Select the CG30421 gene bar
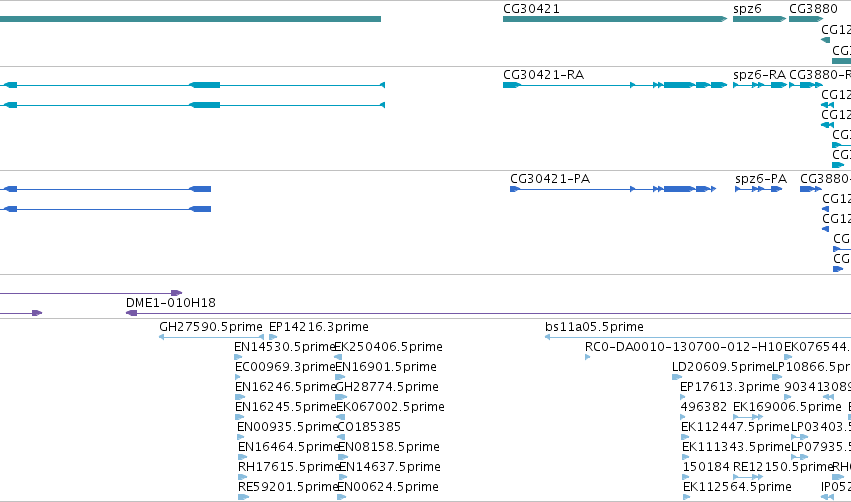851x502 pixels. (615, 19)
